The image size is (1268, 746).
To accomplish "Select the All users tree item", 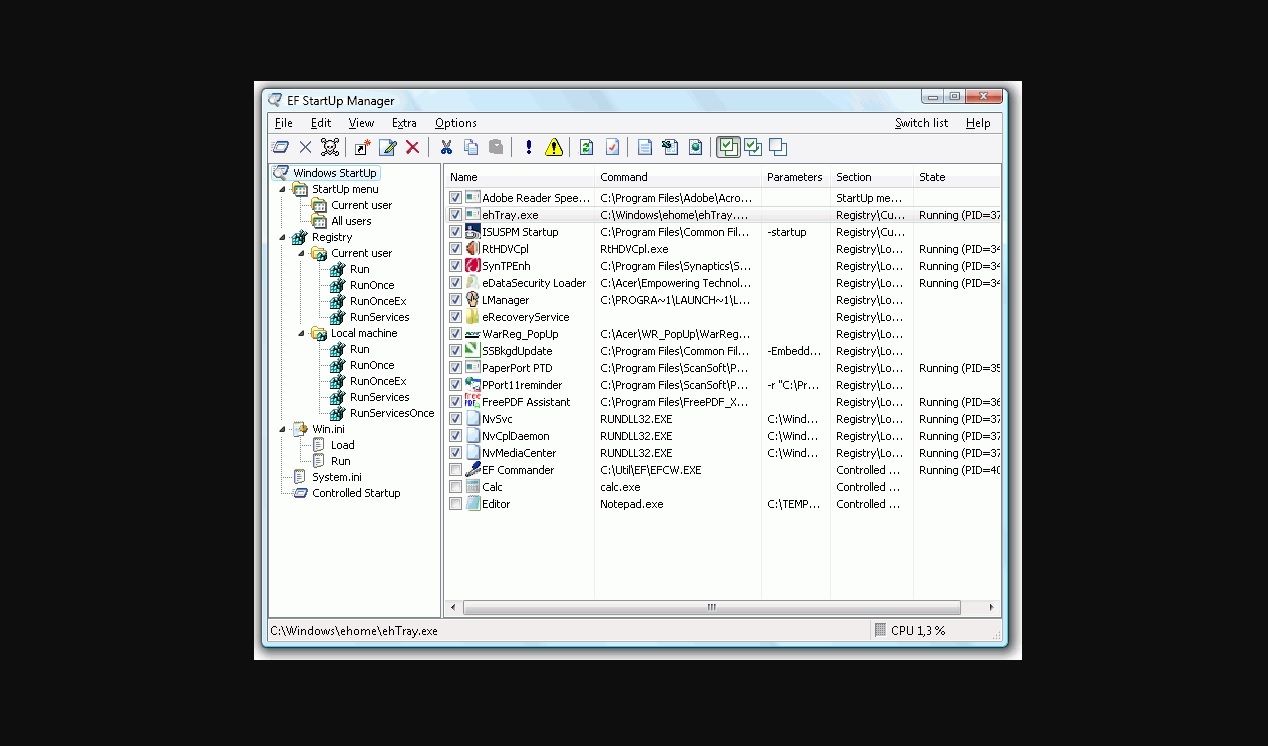I will 351,221.
